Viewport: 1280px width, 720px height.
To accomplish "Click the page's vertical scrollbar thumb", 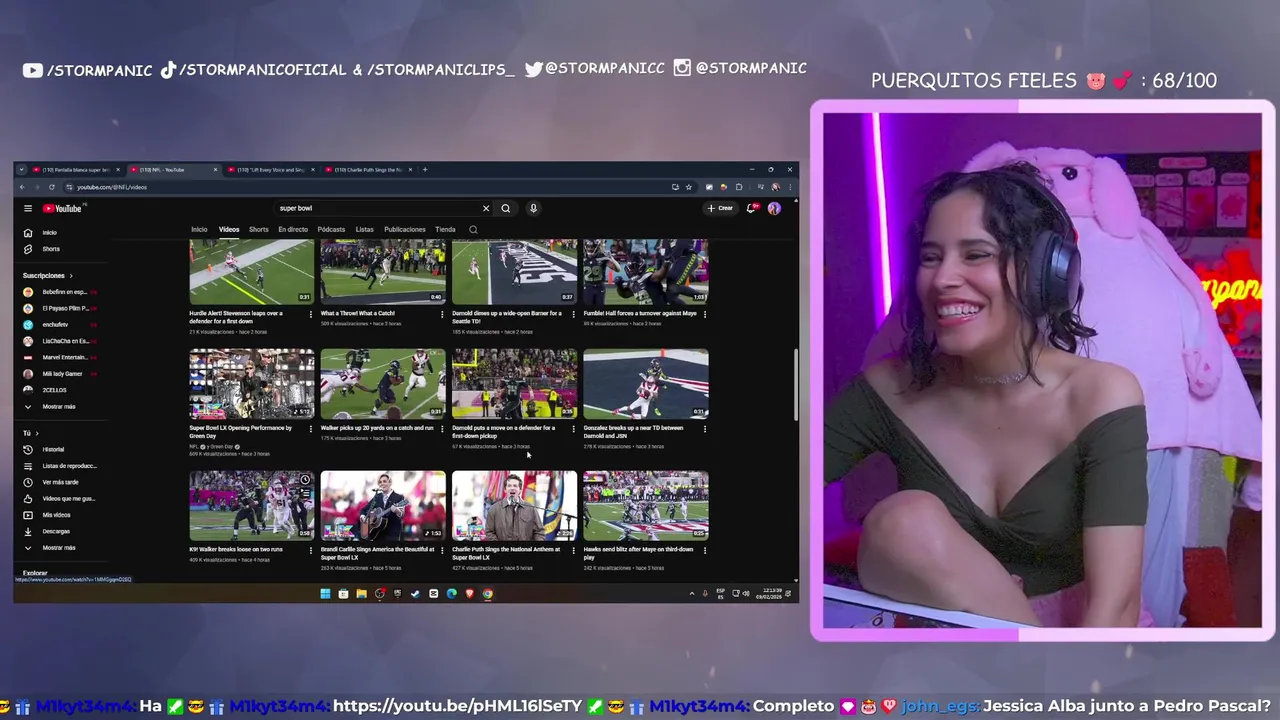I will pos(796,385).
